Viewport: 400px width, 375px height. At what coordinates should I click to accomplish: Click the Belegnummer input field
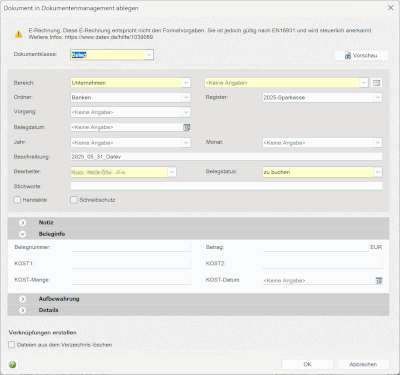[131, 247]
